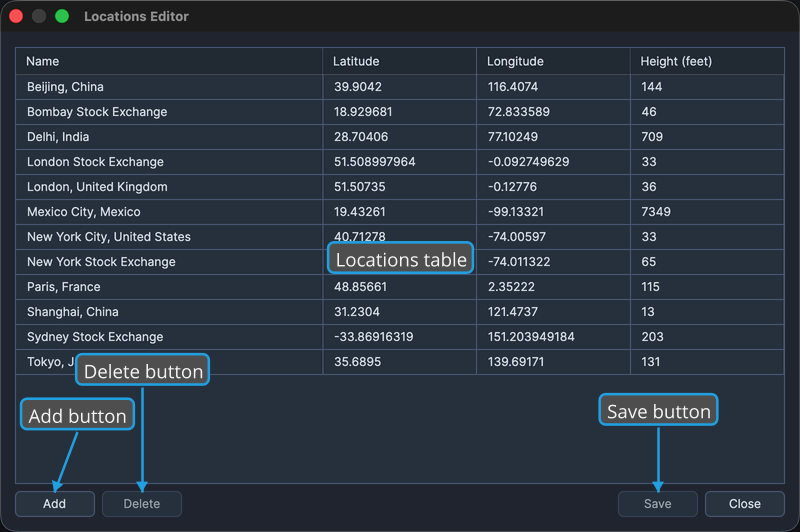The width and height of the screenshot is (800, 532).
Task: Click height value 203
Action: [x=653, y=337]
